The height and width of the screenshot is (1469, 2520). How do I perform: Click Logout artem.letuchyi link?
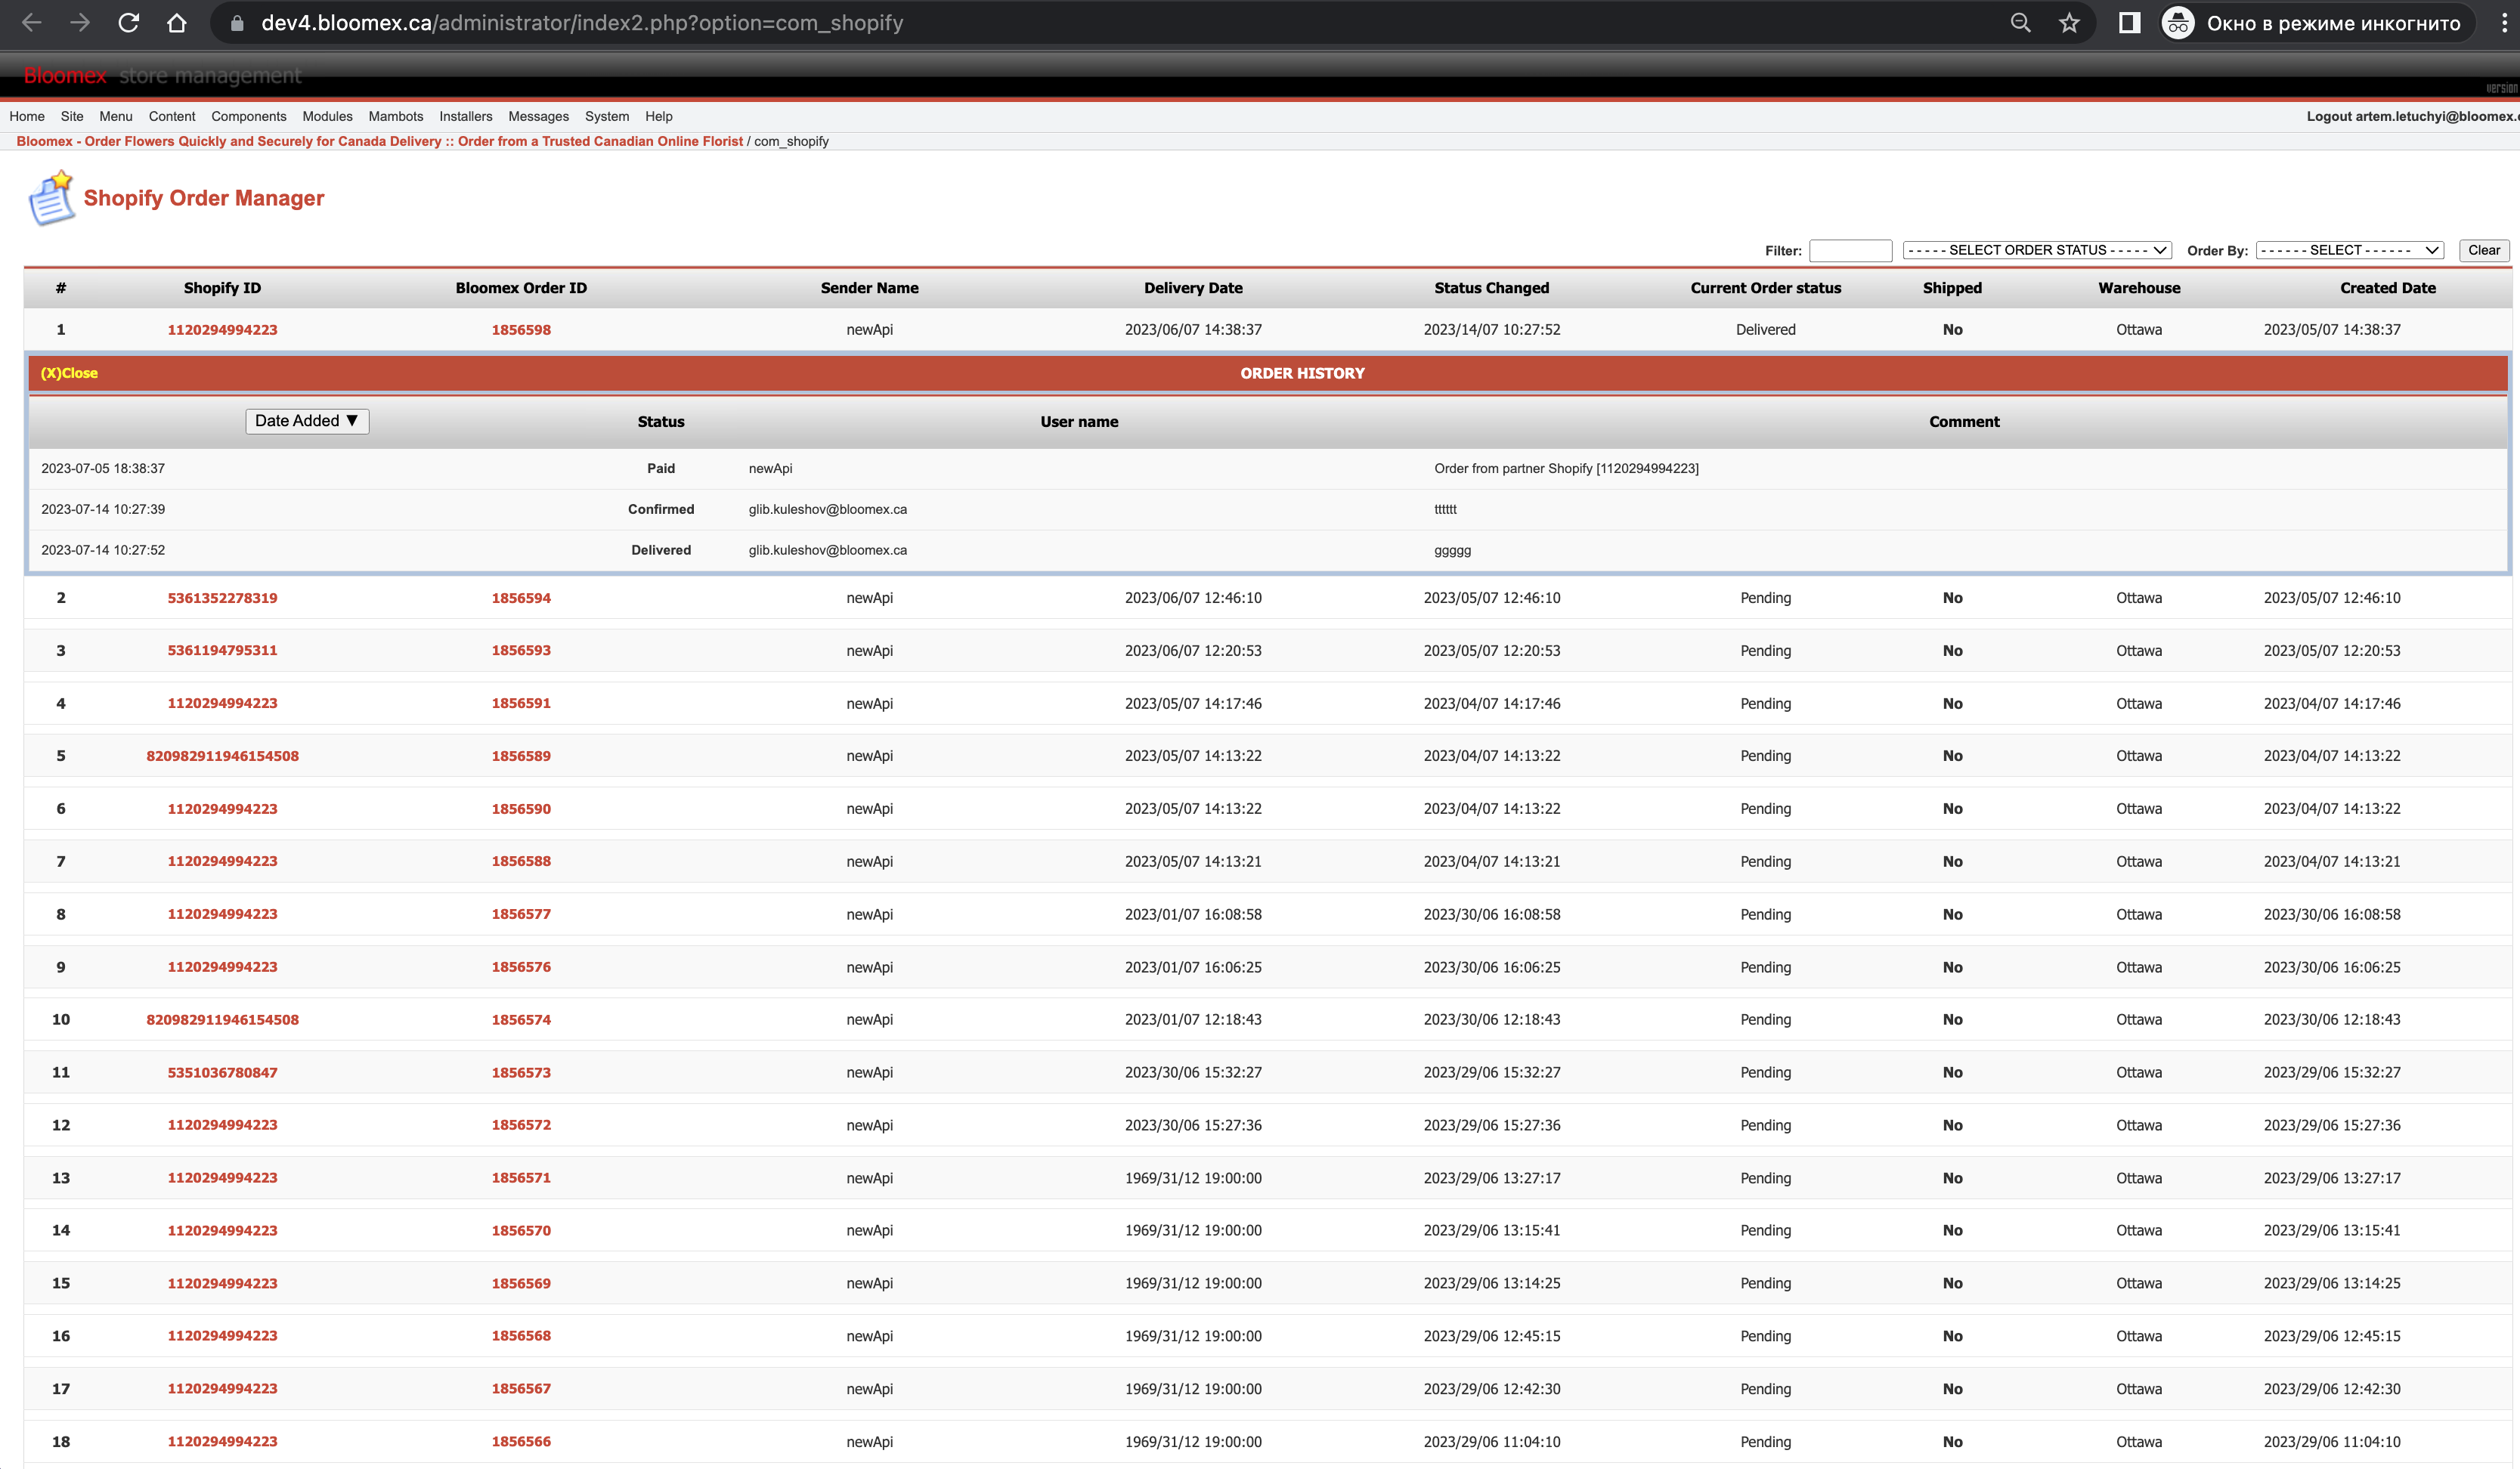2412,116
